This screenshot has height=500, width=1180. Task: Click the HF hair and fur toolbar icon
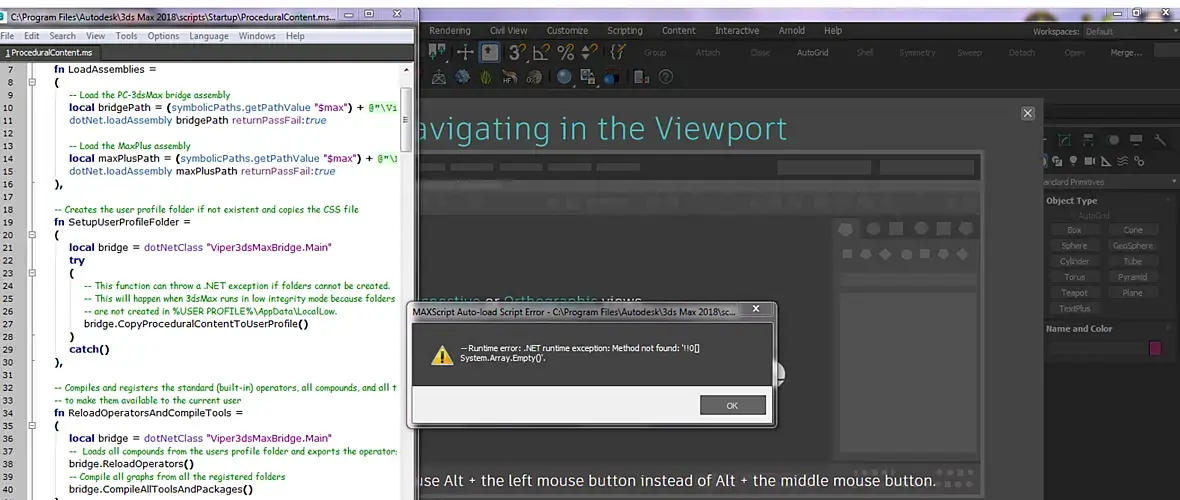(512, 77)
